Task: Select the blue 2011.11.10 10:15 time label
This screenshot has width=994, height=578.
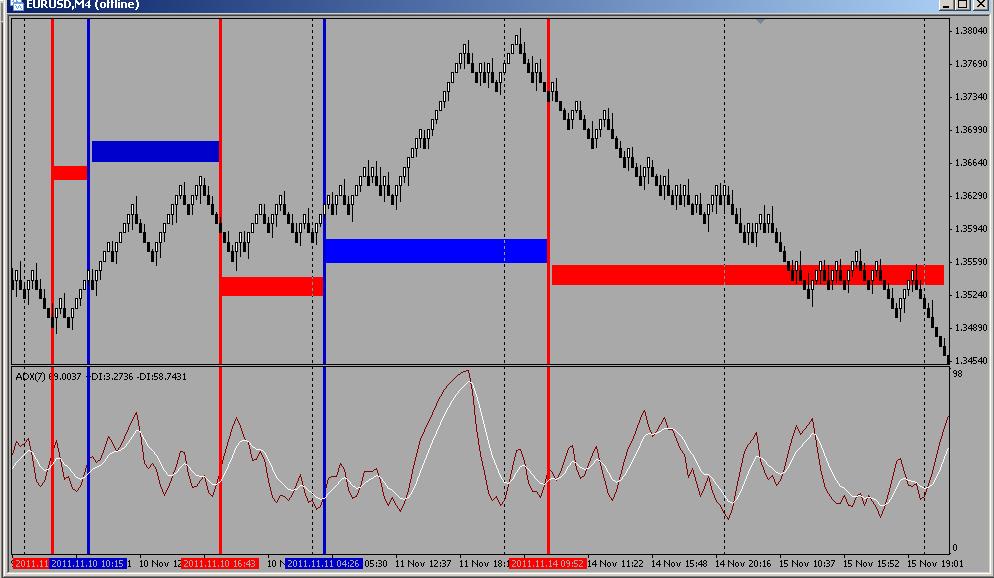Action: pyautogui.click(x=88, y=563)
